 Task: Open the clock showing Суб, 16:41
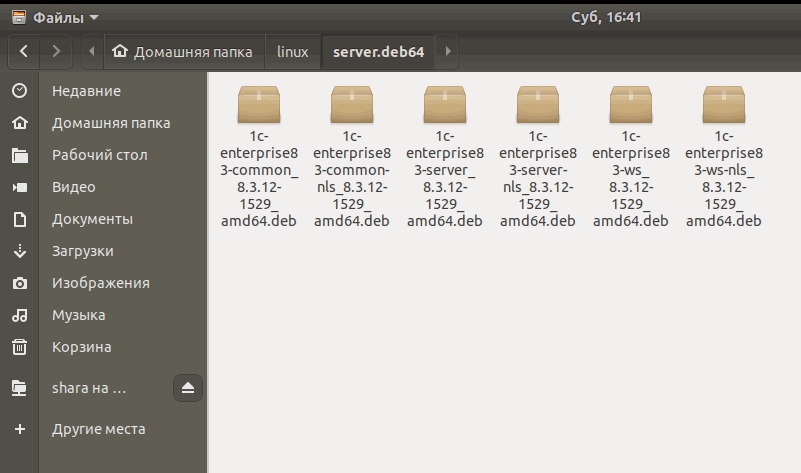pos(605,17)
